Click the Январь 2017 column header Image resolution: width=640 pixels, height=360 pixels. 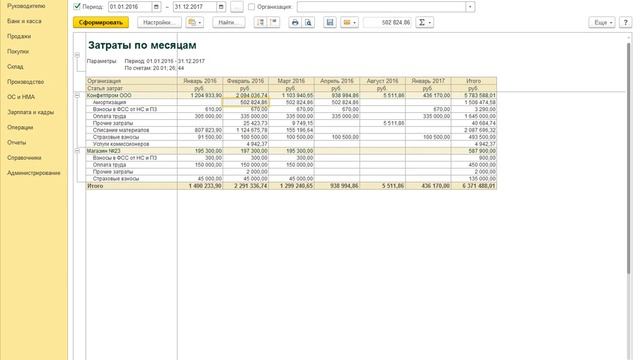point(428,81)
